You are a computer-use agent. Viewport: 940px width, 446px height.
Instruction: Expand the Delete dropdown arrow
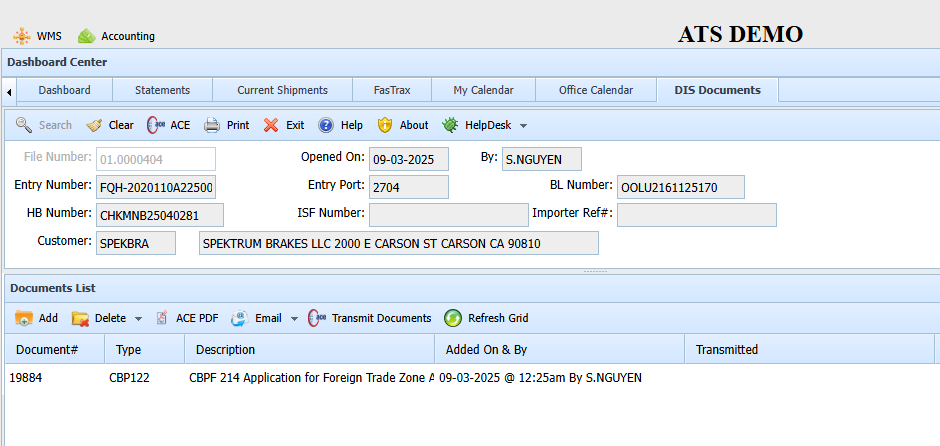[139, 319]
